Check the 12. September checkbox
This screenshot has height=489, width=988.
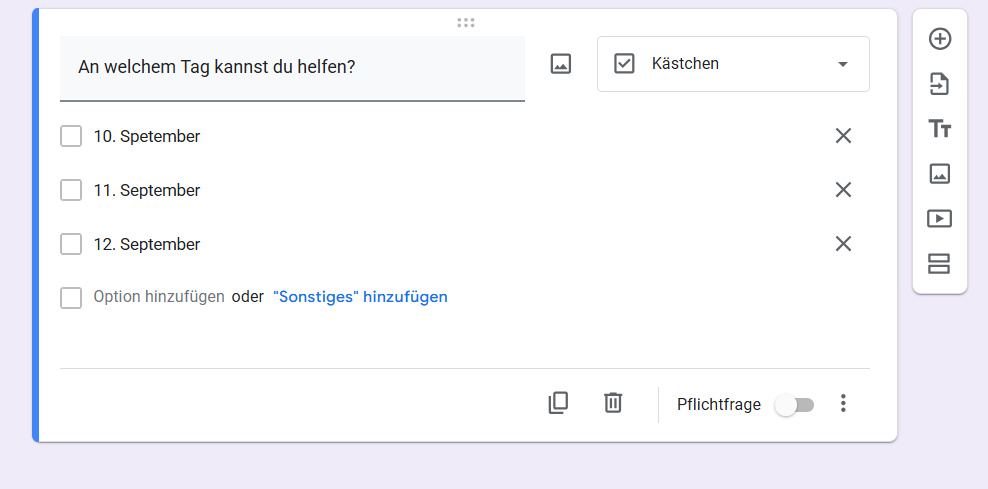(71, 244)
